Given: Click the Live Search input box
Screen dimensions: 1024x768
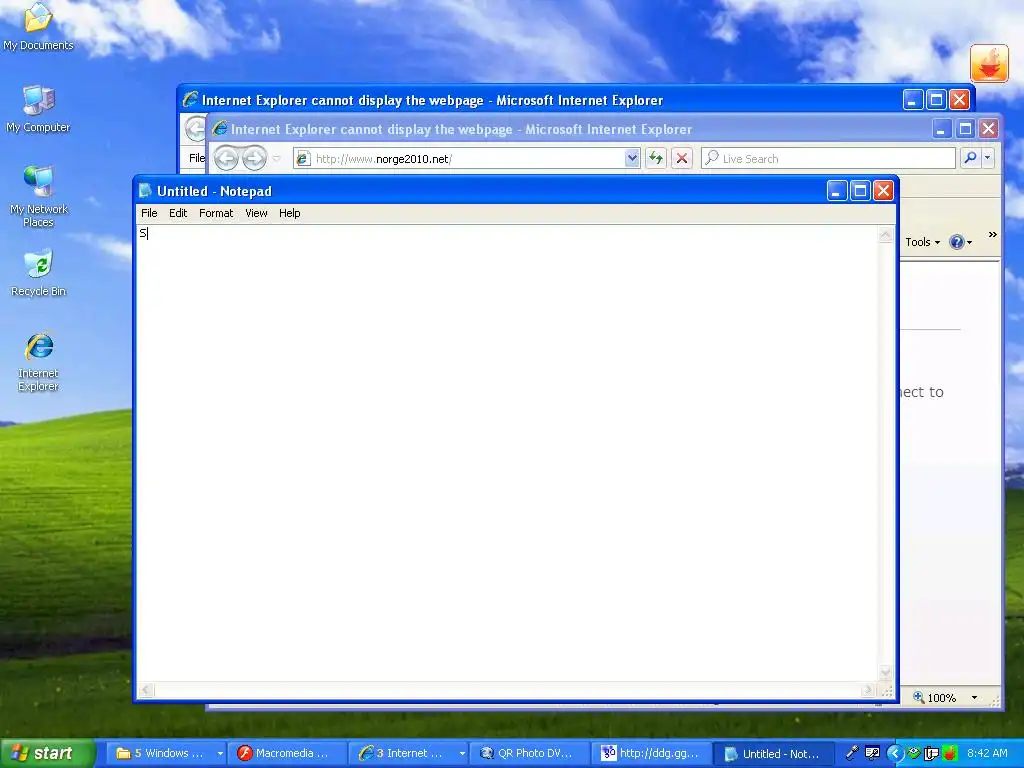Looking at the screenshot, I should 828,158.
